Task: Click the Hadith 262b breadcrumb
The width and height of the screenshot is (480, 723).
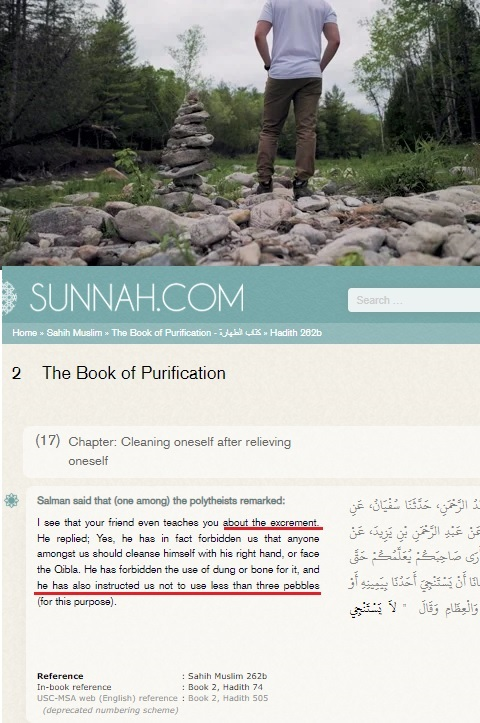Action: 296,332
